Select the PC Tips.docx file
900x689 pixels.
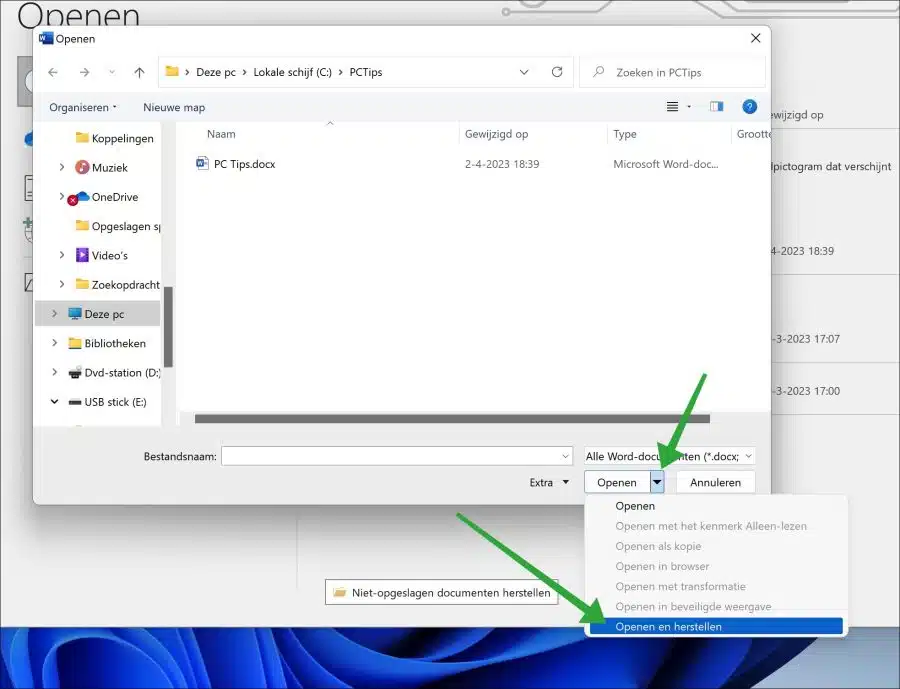244,164
